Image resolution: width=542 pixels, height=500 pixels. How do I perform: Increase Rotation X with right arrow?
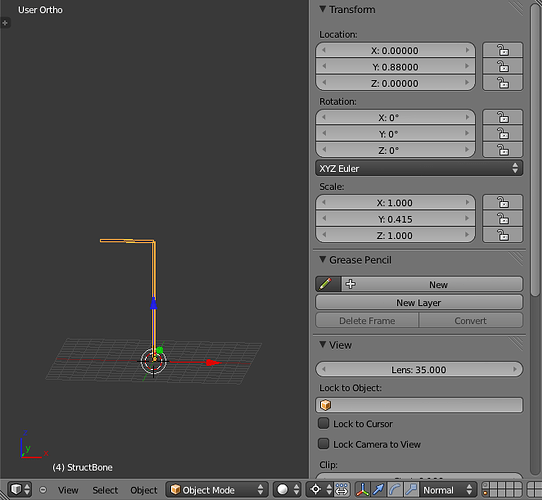[467, 117]
